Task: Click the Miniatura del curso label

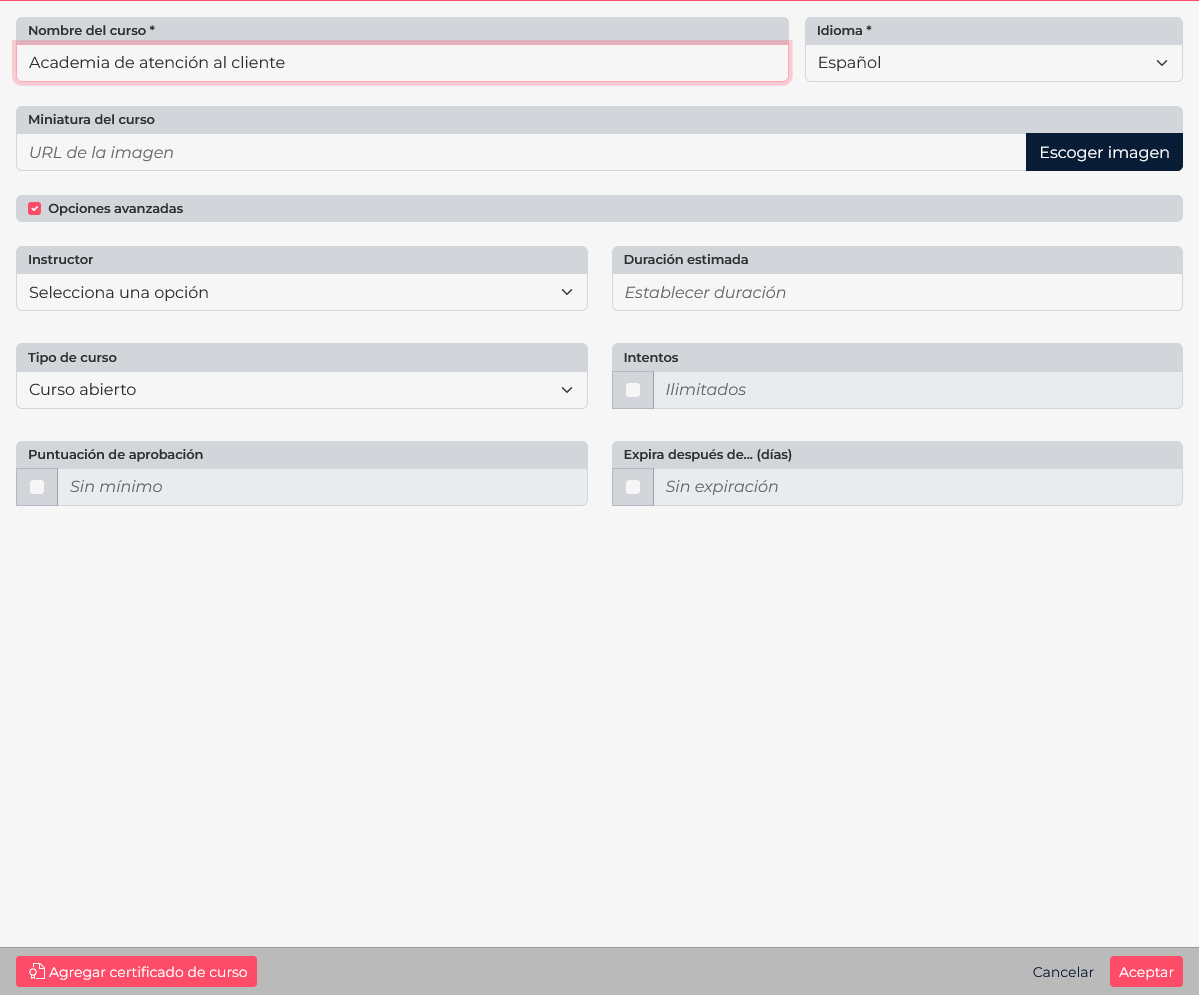Action: (x=91, y=119)
